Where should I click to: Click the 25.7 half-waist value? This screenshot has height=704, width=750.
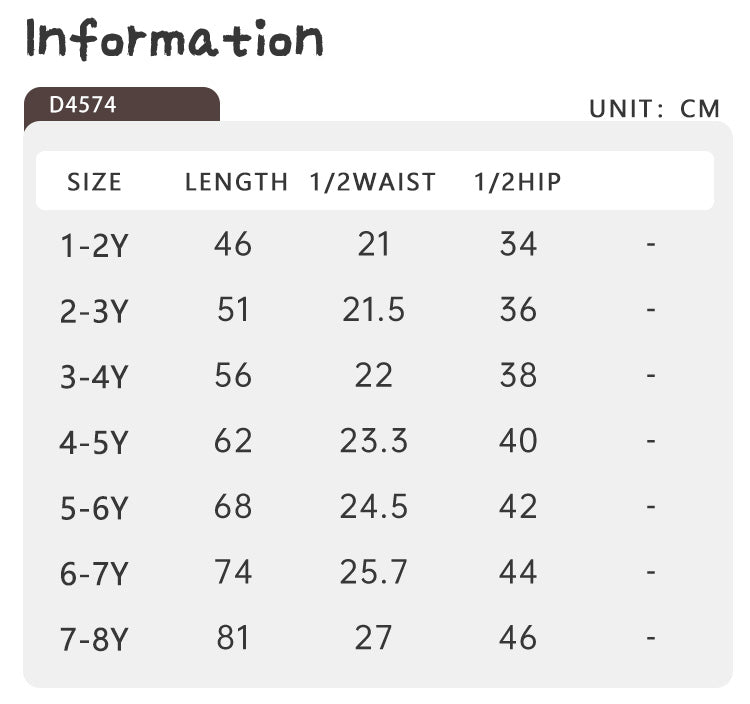coord(373,572)
